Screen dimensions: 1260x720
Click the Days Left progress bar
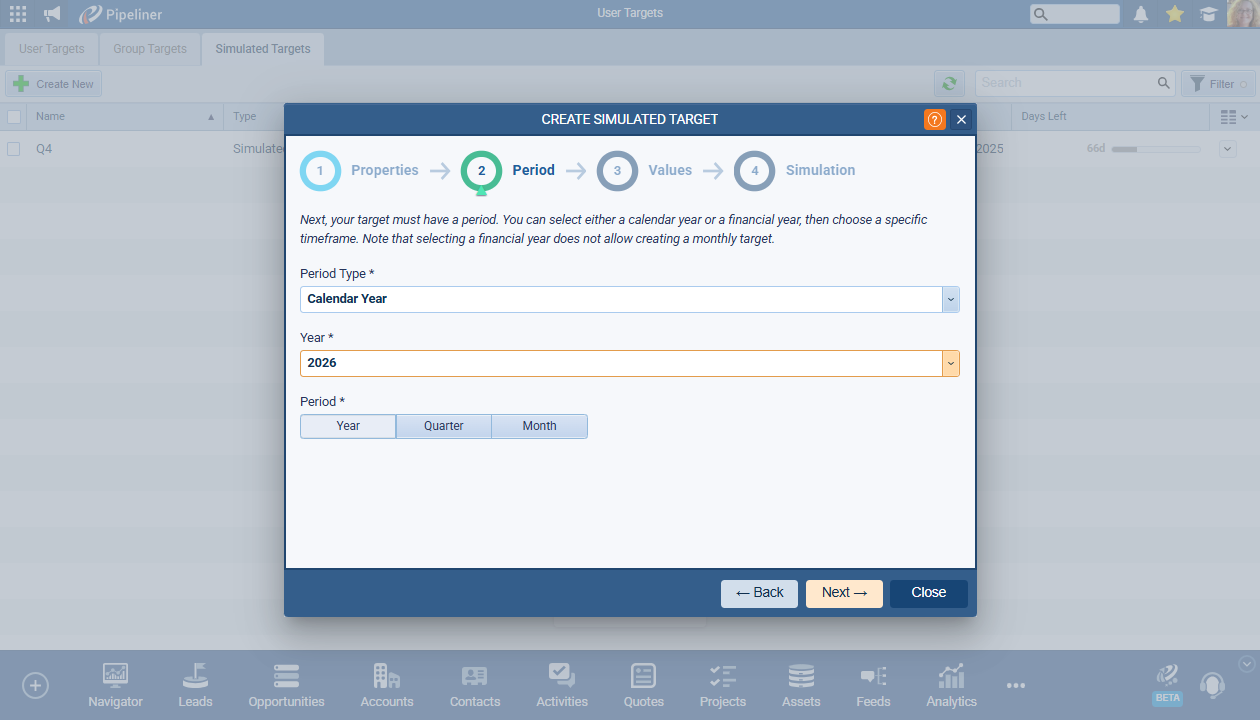pyautogui.click(x=1155, y=149)
